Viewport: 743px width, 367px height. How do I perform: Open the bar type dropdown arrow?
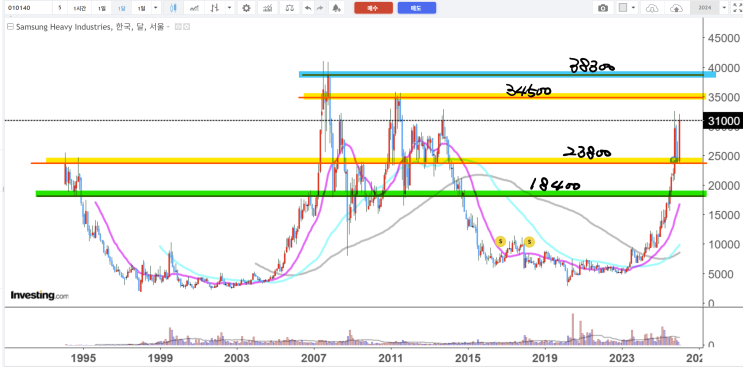click(230, 8)
